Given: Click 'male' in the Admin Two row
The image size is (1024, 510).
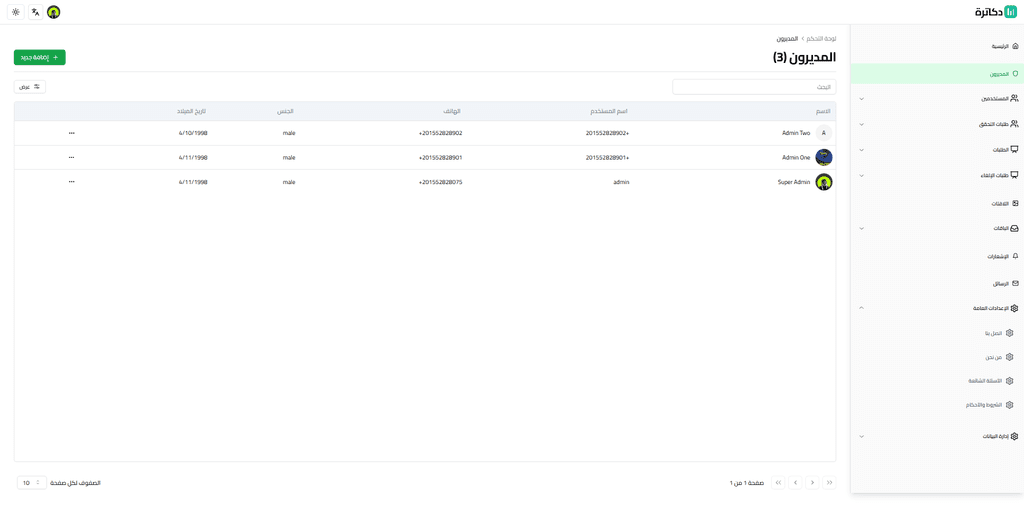Looking at the screenshot, I should (x=289, y=133).
